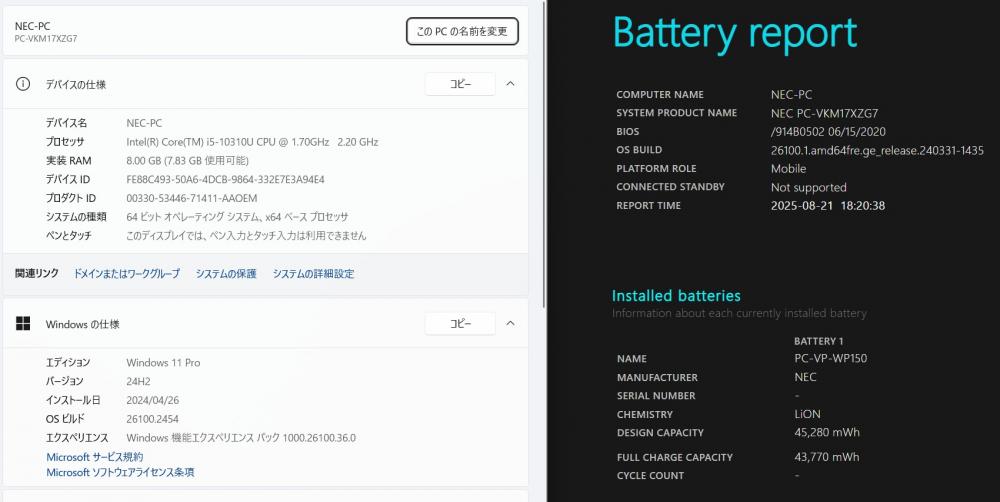Click the Windows logo icon beside Windows の仕様
Image resolution: width=1000 pixels, height=502 pixels.
tap(23, 323)
